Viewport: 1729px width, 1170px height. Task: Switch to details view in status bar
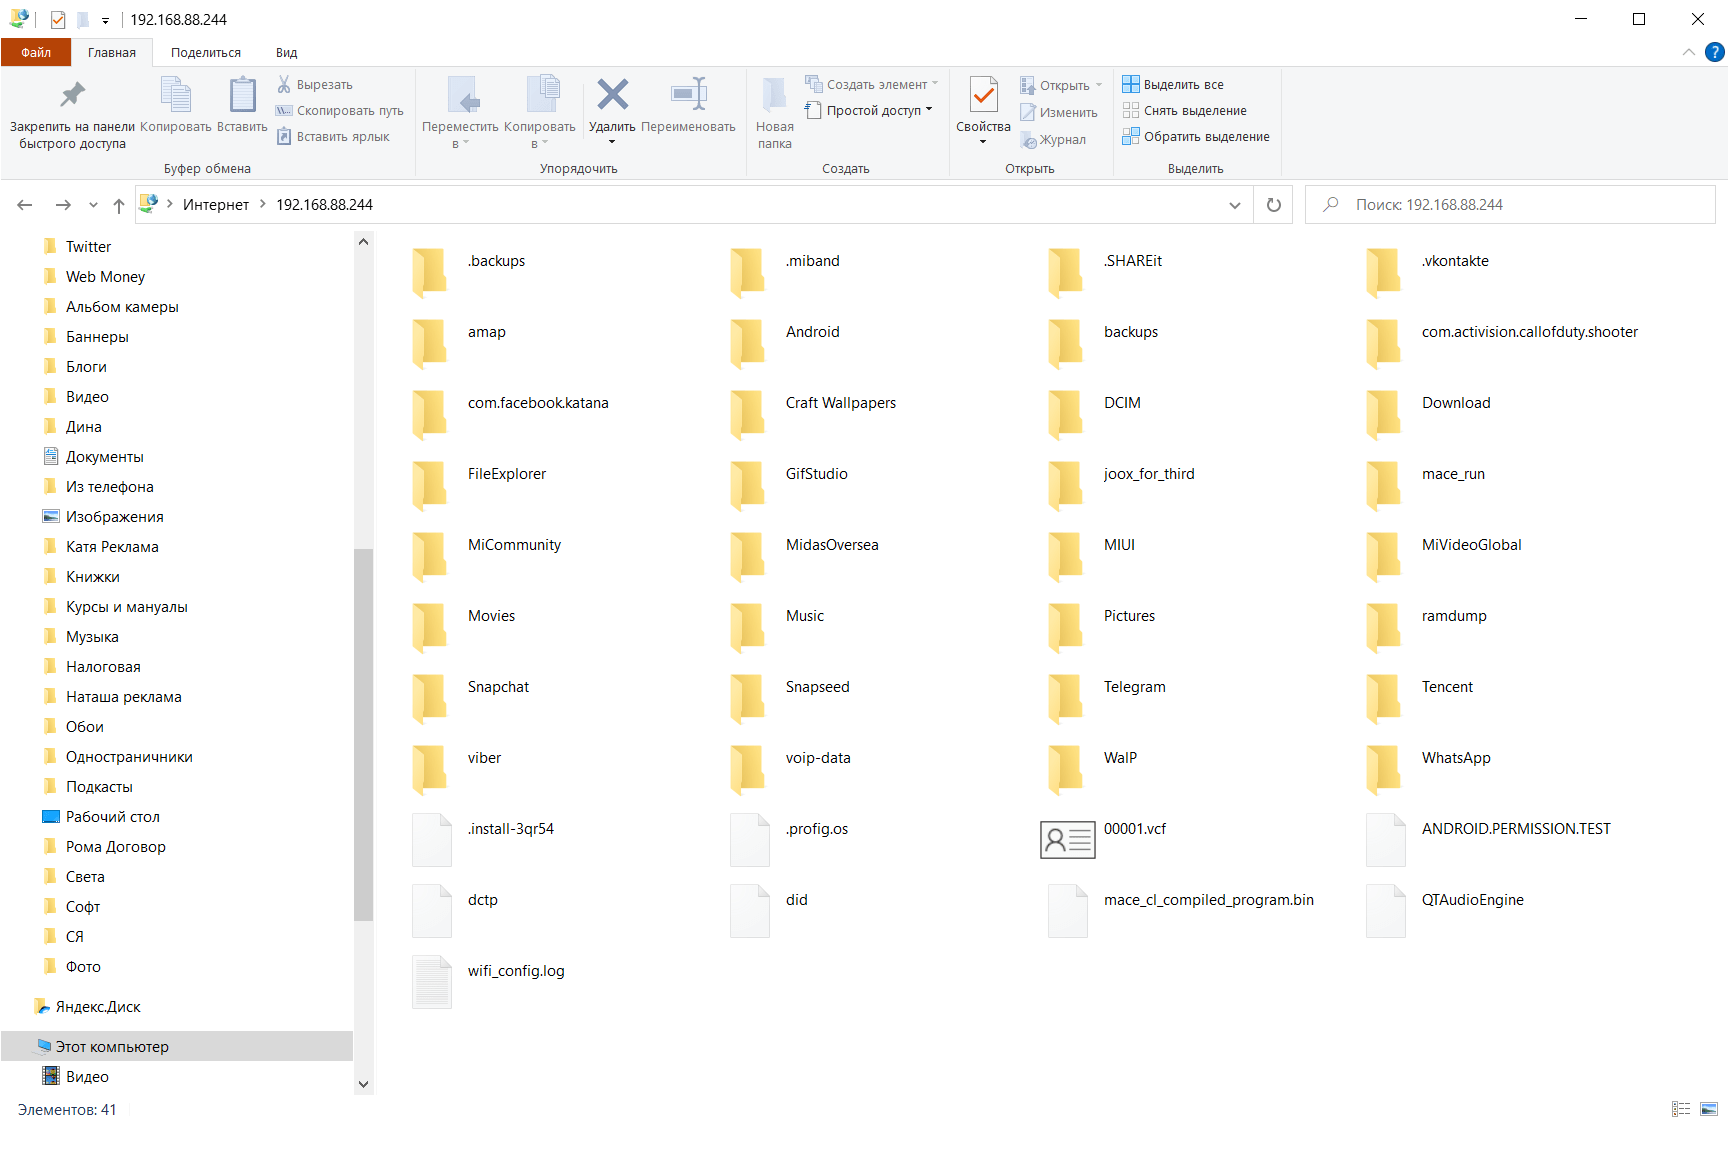tap(1681, 1109)
